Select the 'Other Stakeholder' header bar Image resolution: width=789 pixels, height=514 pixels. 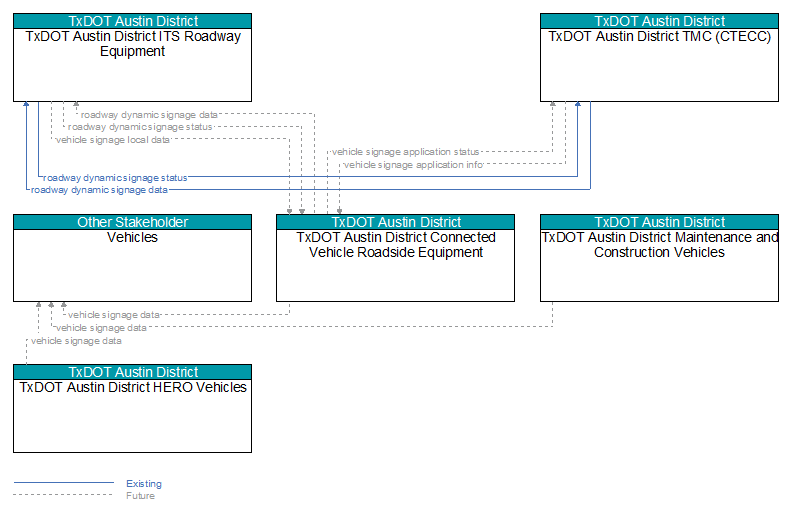(132, 222)
